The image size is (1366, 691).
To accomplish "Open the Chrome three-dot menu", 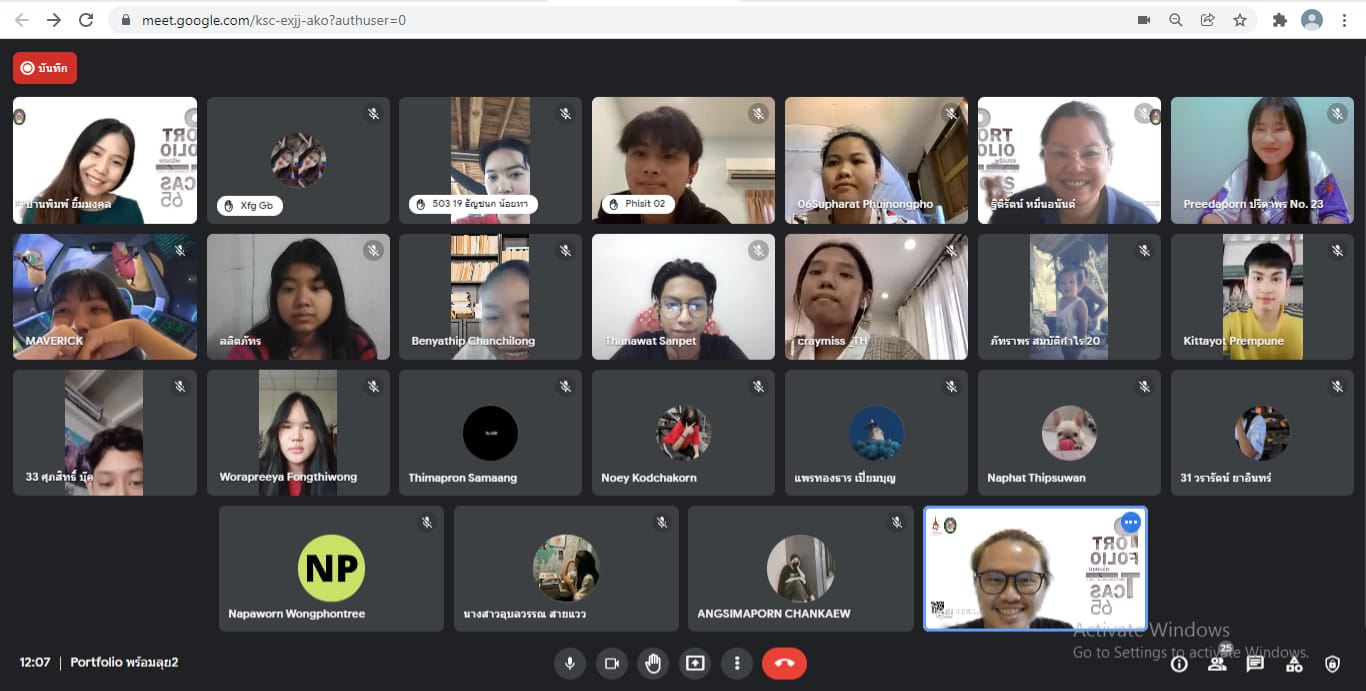I will click(x=1345, y=20).
